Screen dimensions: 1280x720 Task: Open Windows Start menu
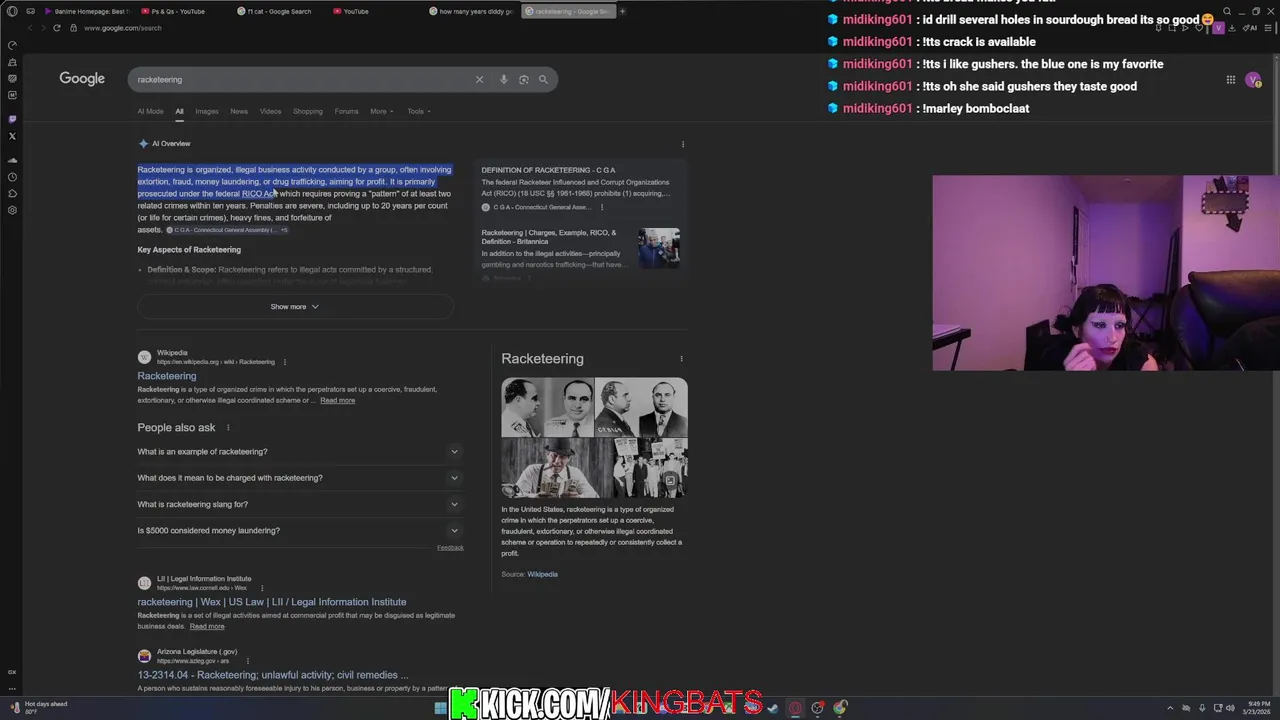point(440,708)
